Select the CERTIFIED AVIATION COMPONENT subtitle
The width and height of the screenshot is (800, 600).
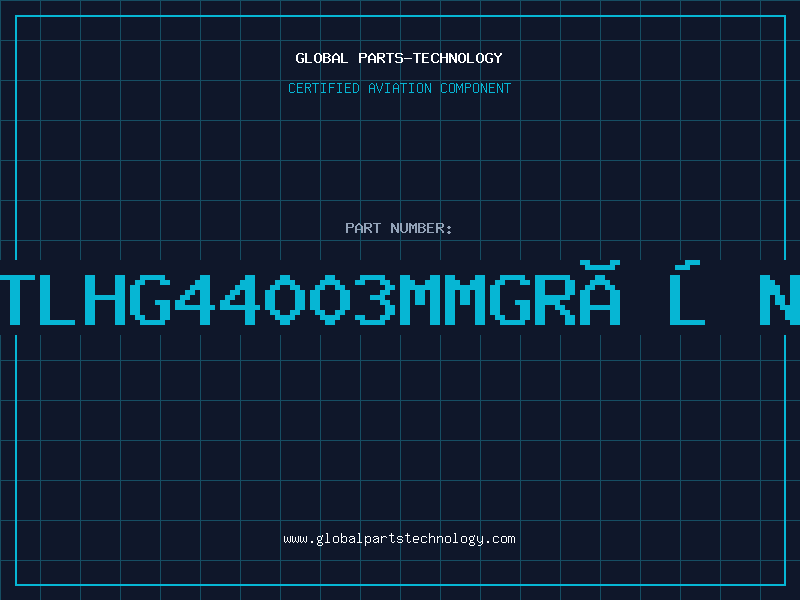tap(399, 88)
